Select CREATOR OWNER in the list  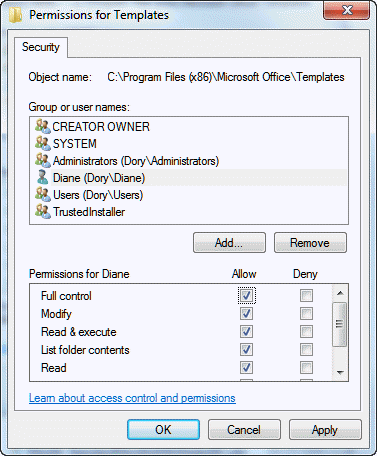[101, 127]
